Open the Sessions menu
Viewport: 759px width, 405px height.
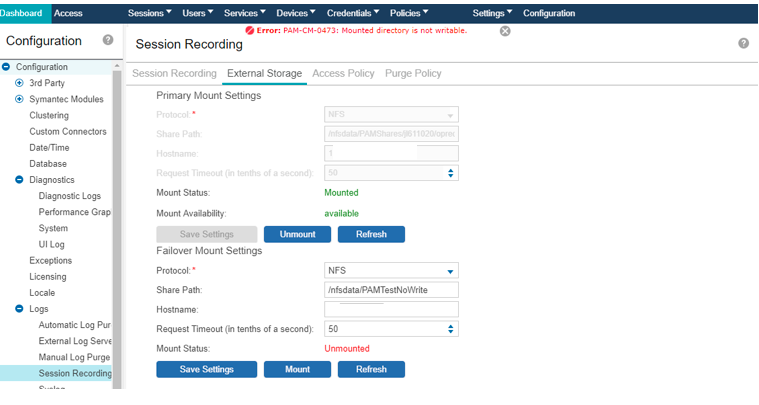pos(150,13)
